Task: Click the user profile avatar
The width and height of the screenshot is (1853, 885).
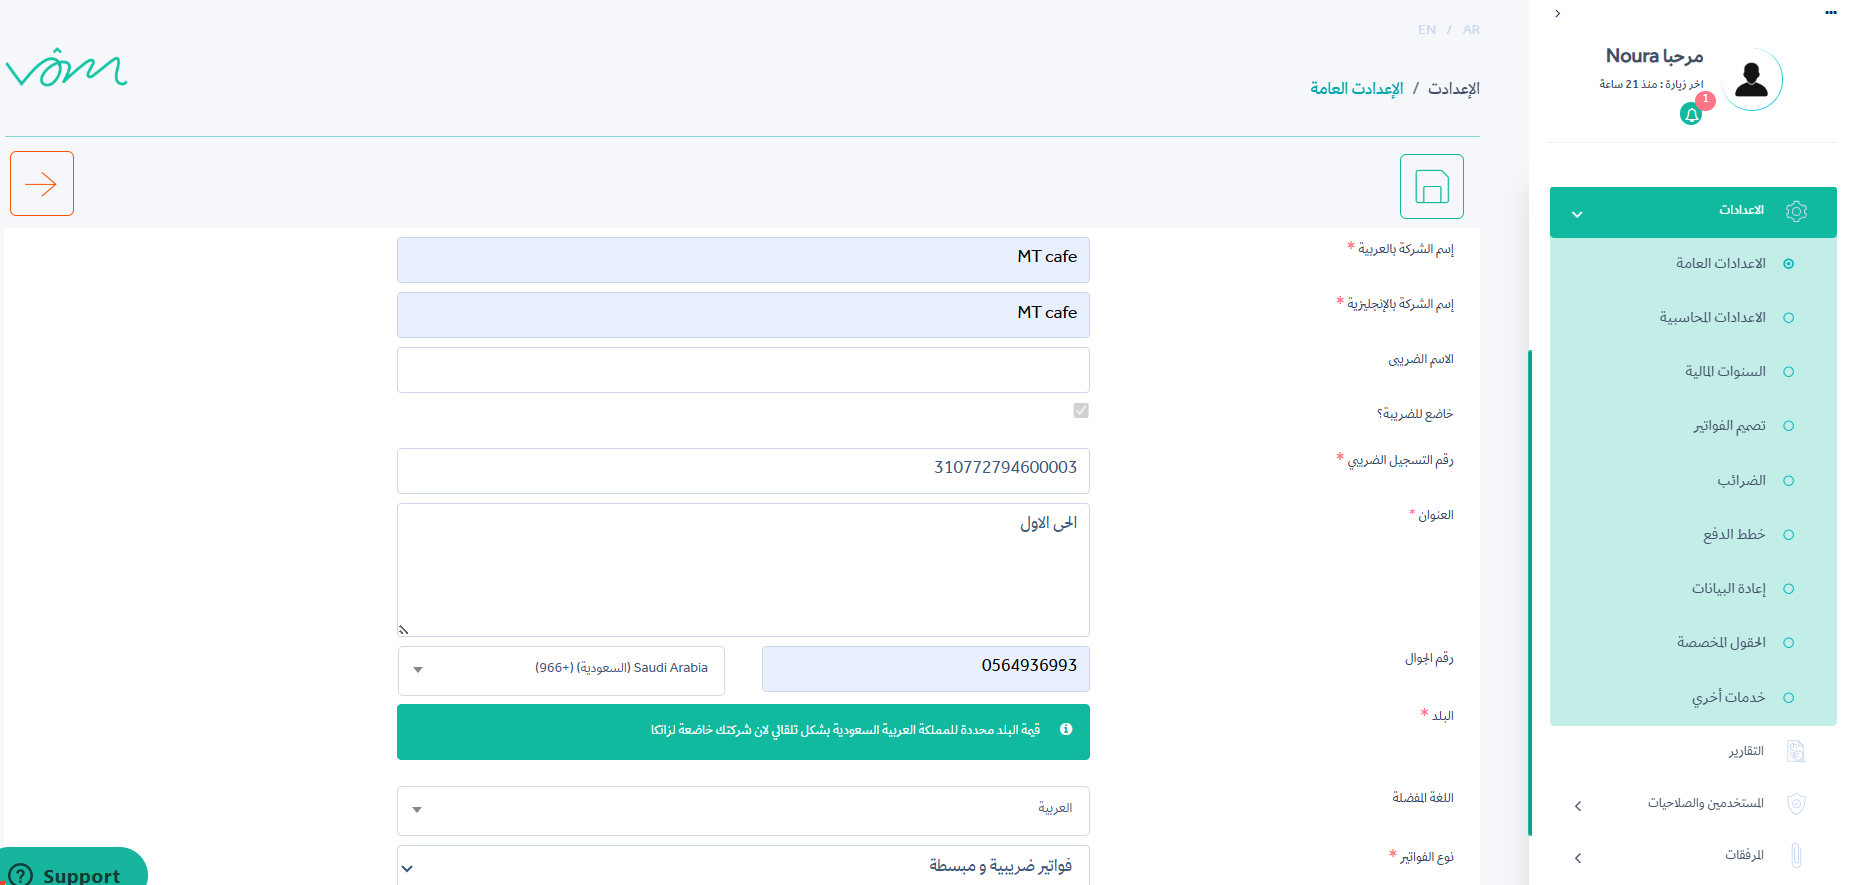Action: [1751, 79]
